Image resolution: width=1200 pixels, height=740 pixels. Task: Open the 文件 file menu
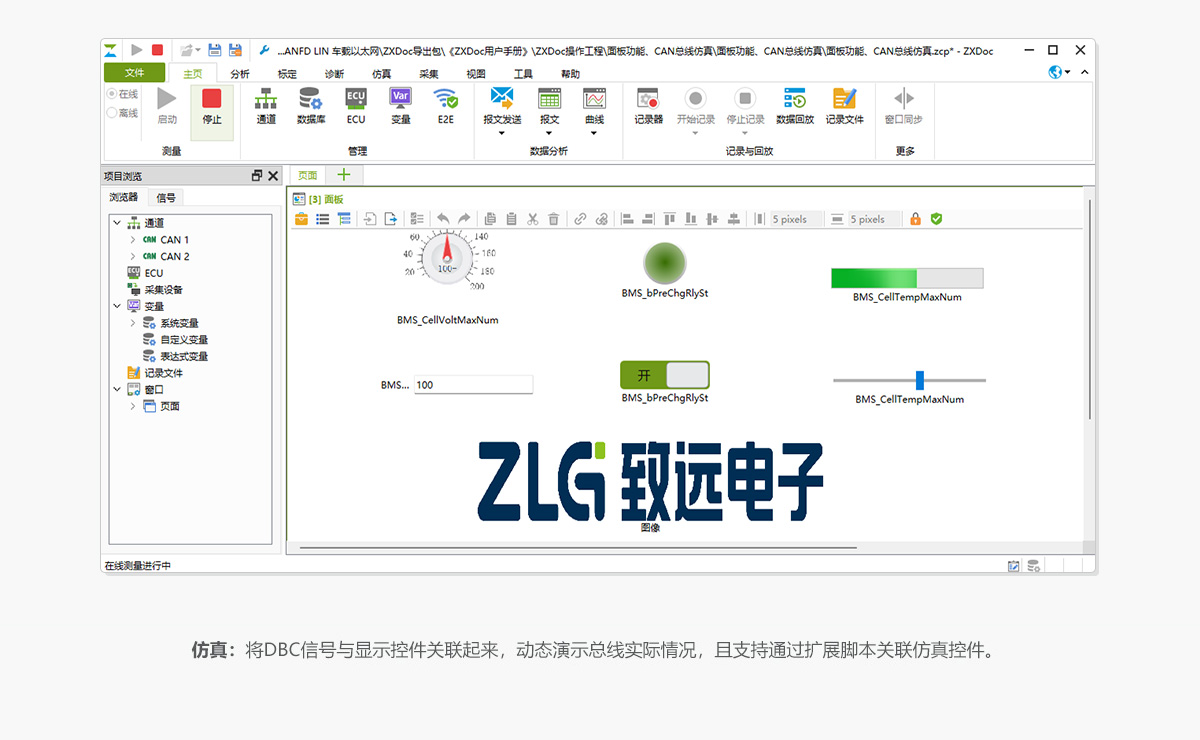tap(135, 73)
